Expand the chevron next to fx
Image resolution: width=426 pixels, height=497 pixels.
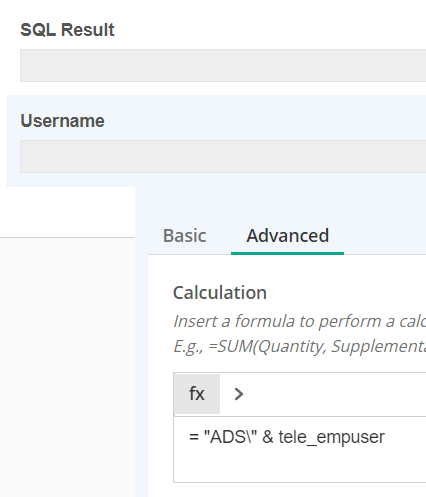pyautogui.click(x=239, y=394)
